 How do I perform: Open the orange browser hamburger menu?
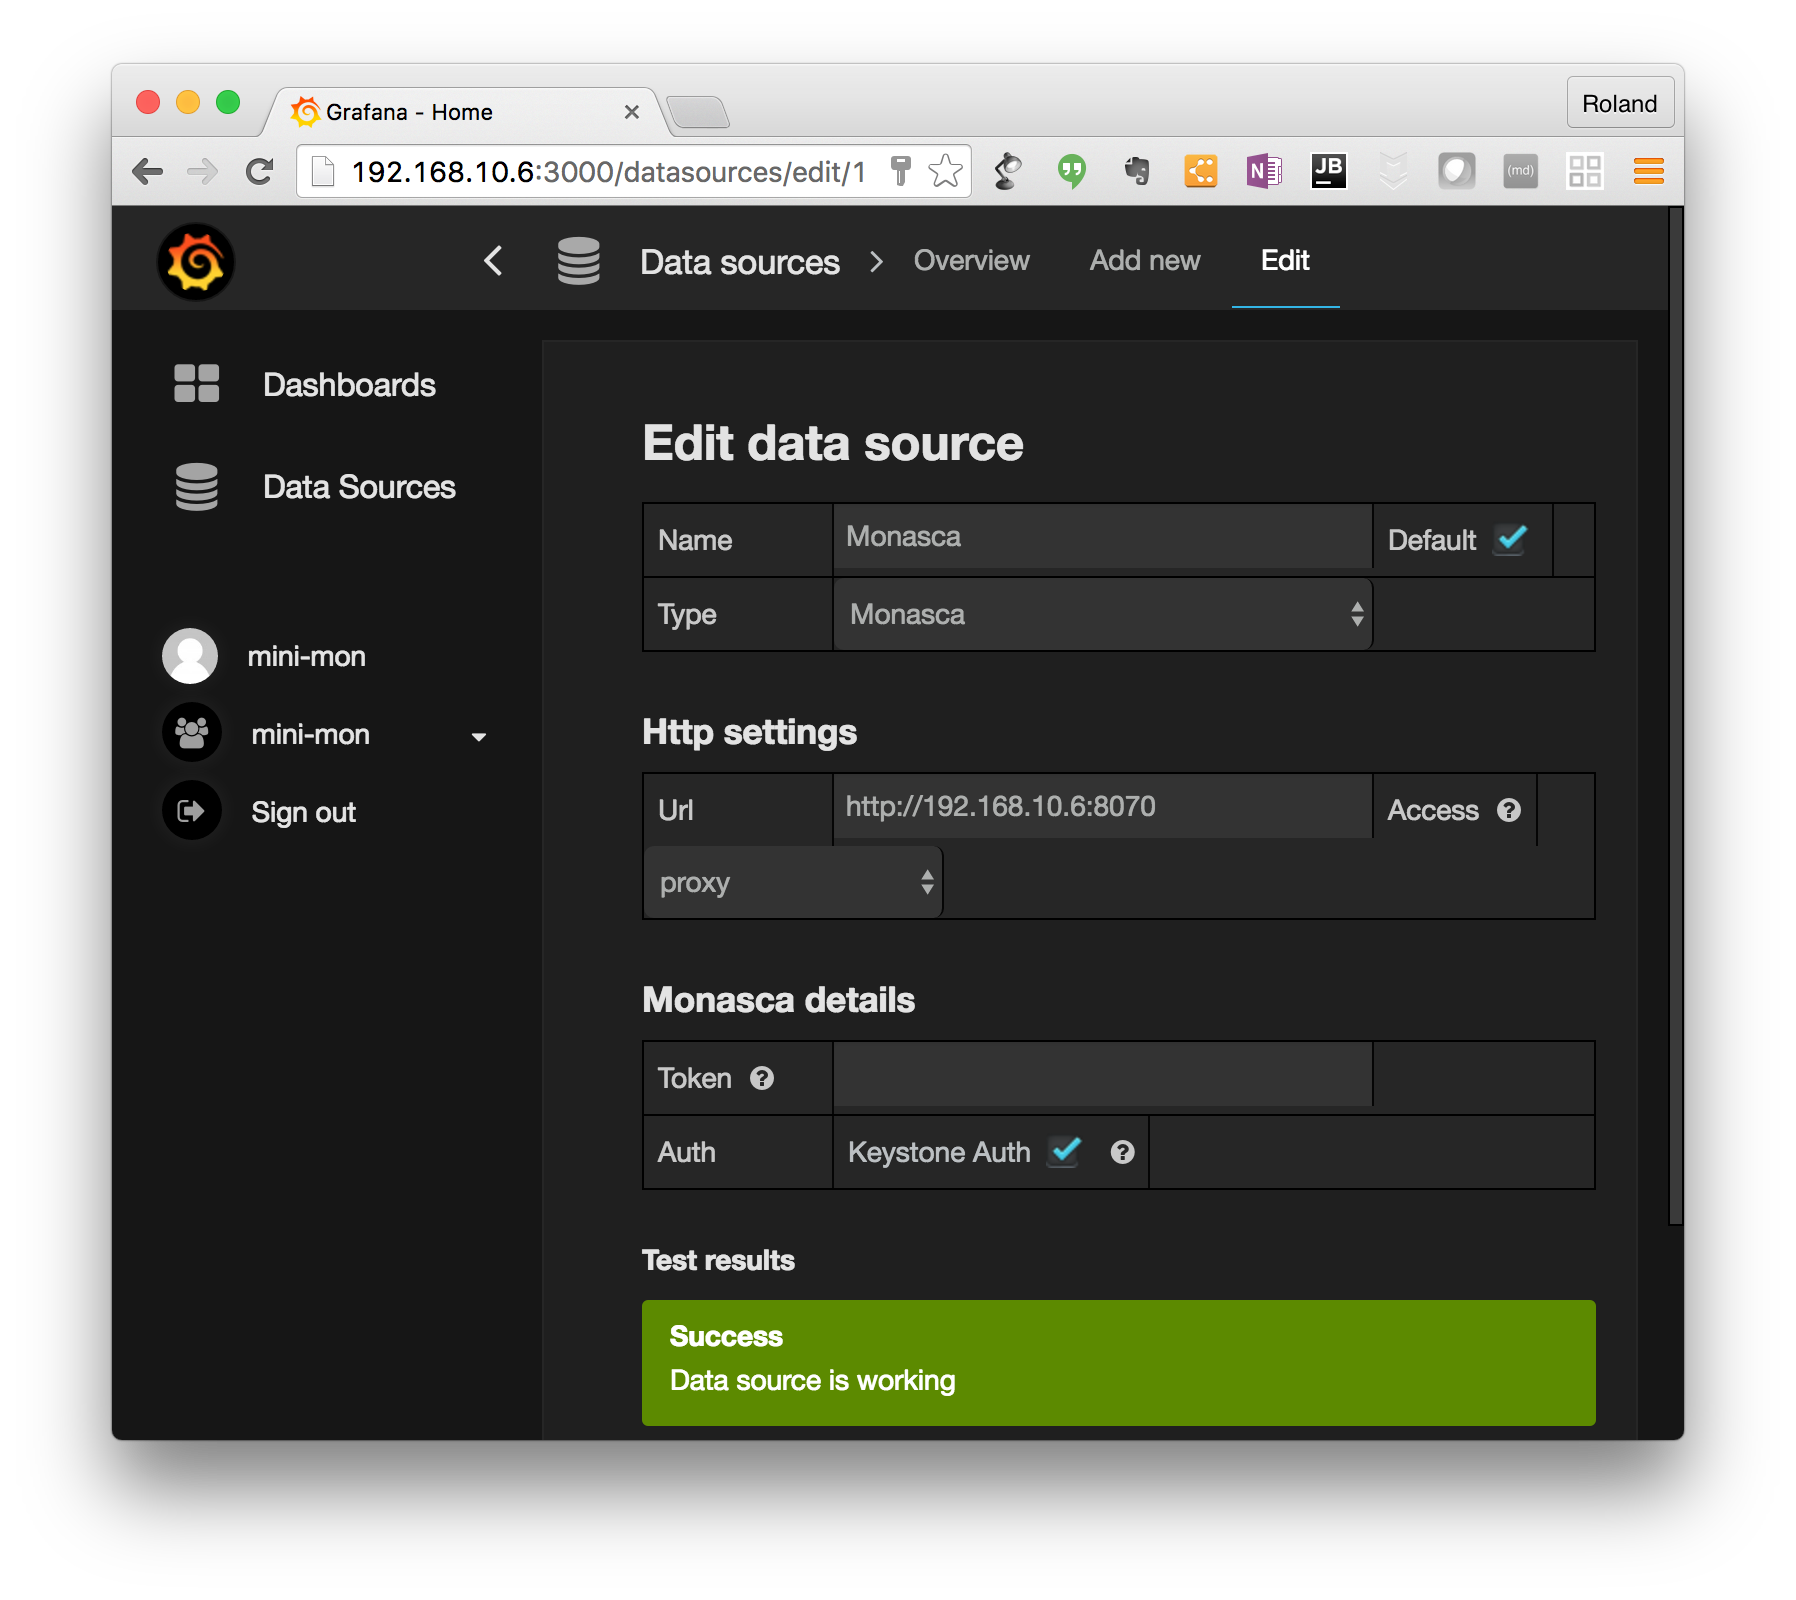point(1648,171)
